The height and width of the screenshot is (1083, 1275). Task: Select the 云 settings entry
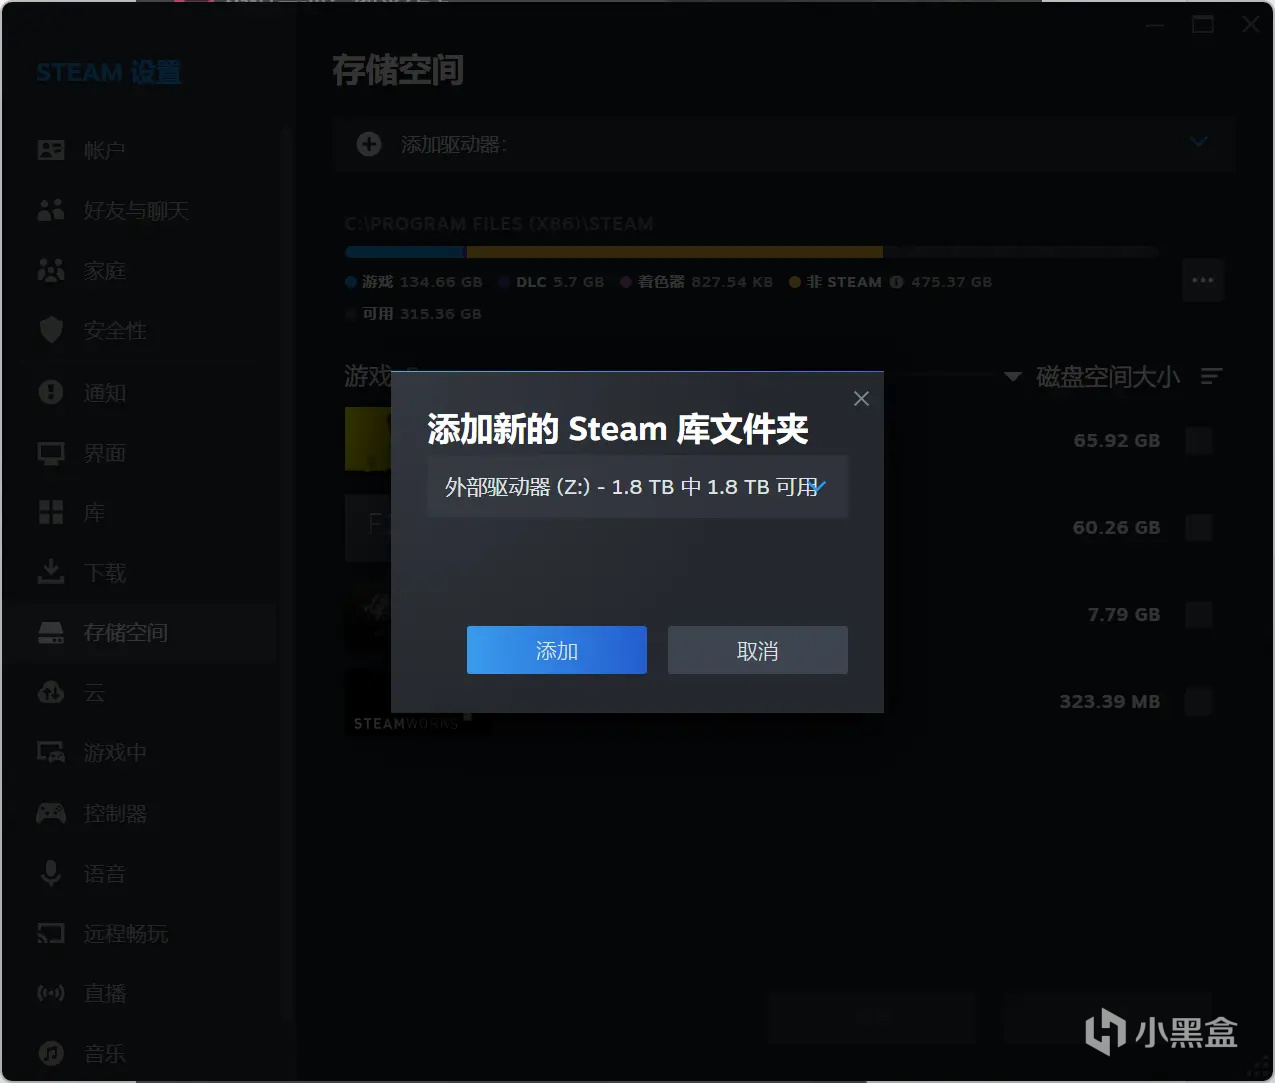[x=140, y=692]
